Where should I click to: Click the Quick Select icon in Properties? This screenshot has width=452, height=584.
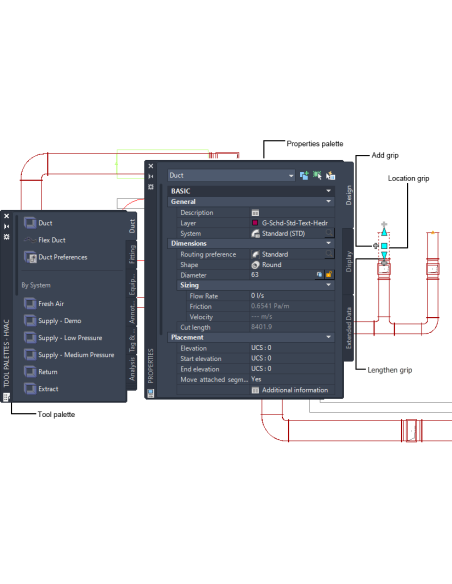330,175
